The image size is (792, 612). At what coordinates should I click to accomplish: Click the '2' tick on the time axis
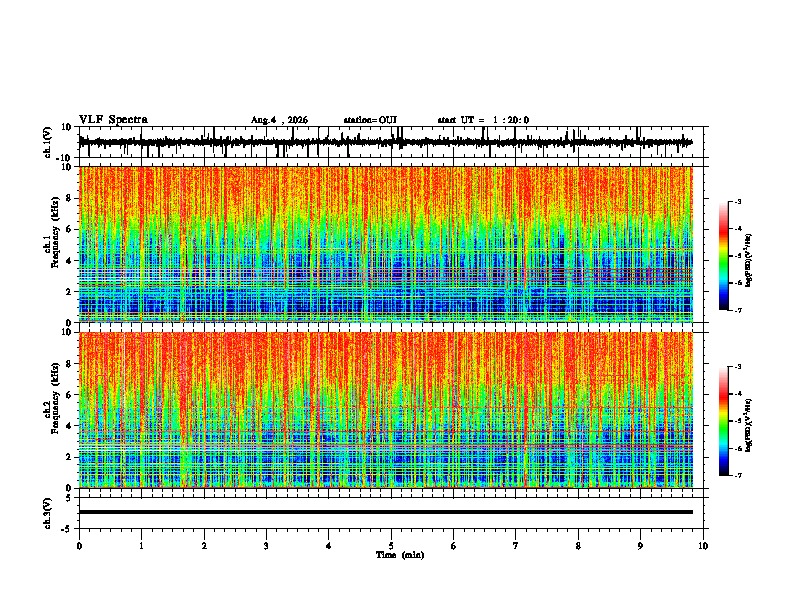204,546
